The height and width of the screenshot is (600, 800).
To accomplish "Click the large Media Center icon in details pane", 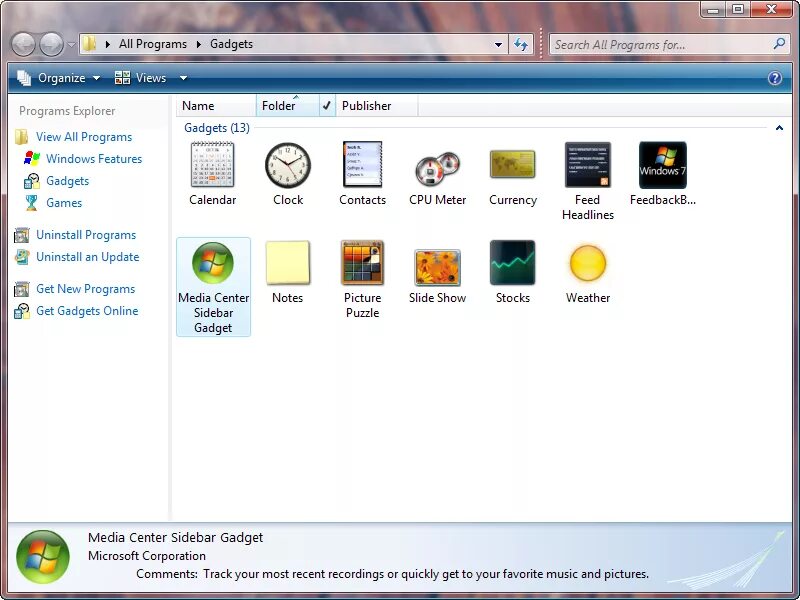I will coord(43,557).
